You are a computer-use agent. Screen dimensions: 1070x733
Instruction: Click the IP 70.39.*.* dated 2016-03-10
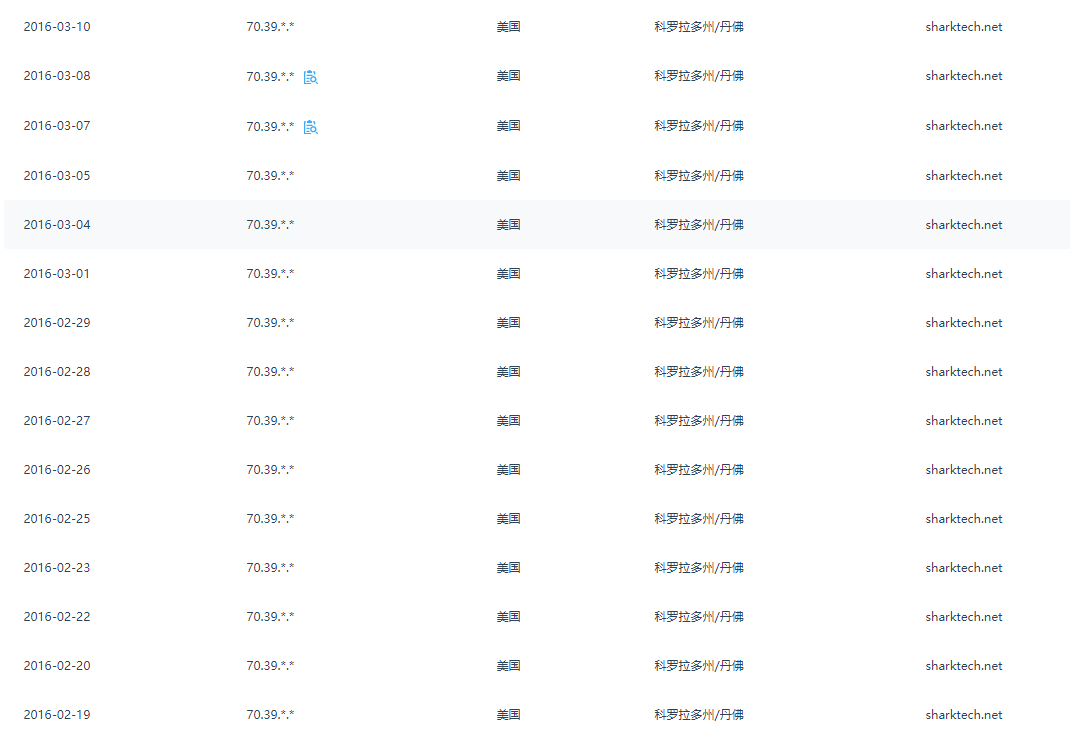click(270, 27)
